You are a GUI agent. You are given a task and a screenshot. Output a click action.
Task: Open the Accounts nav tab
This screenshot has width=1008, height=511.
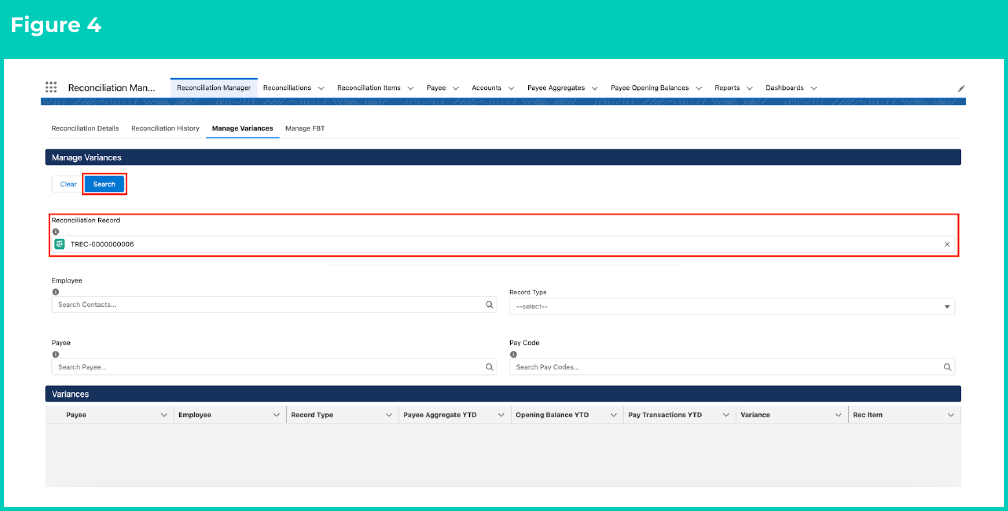[486, 88]
